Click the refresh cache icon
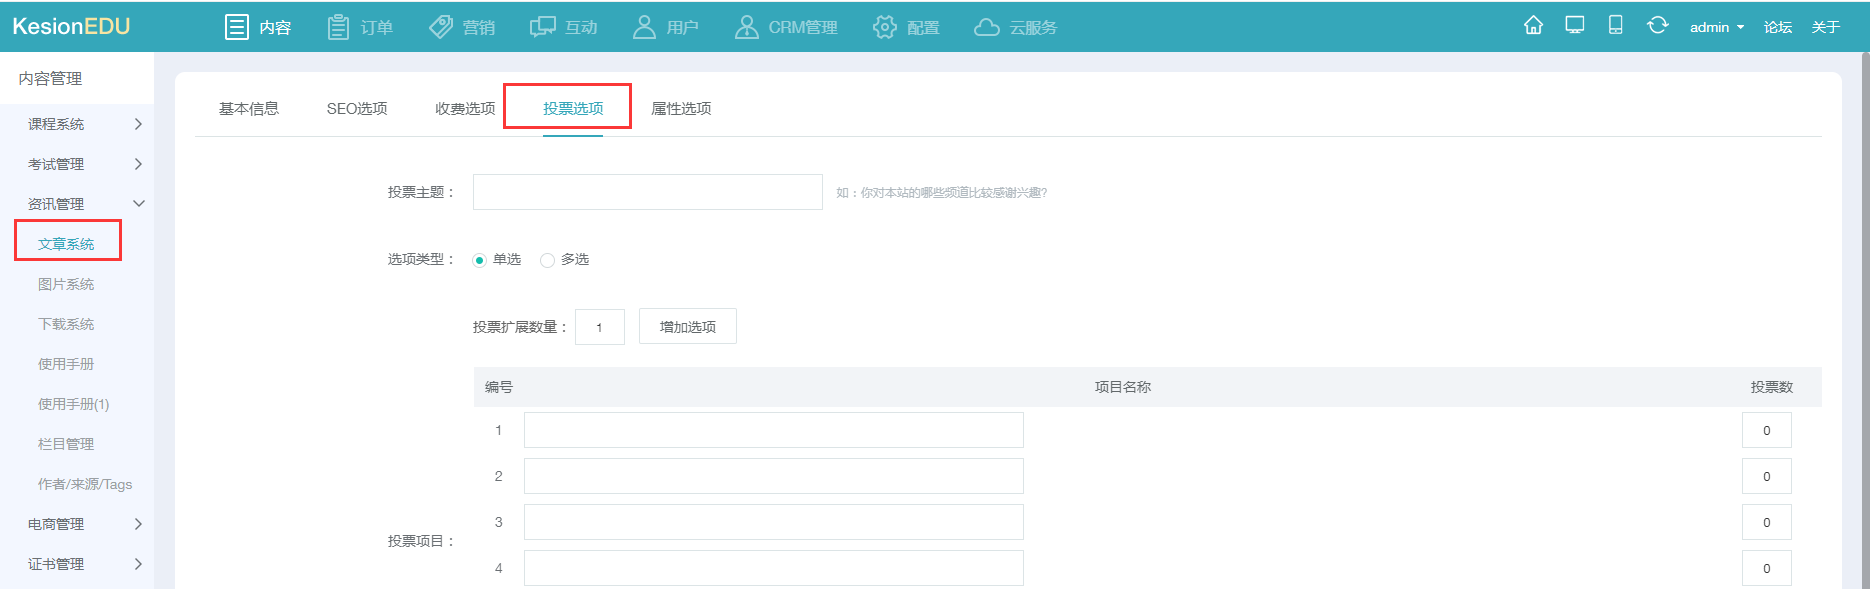1870x589 pixels. [x=1657, y=26]
